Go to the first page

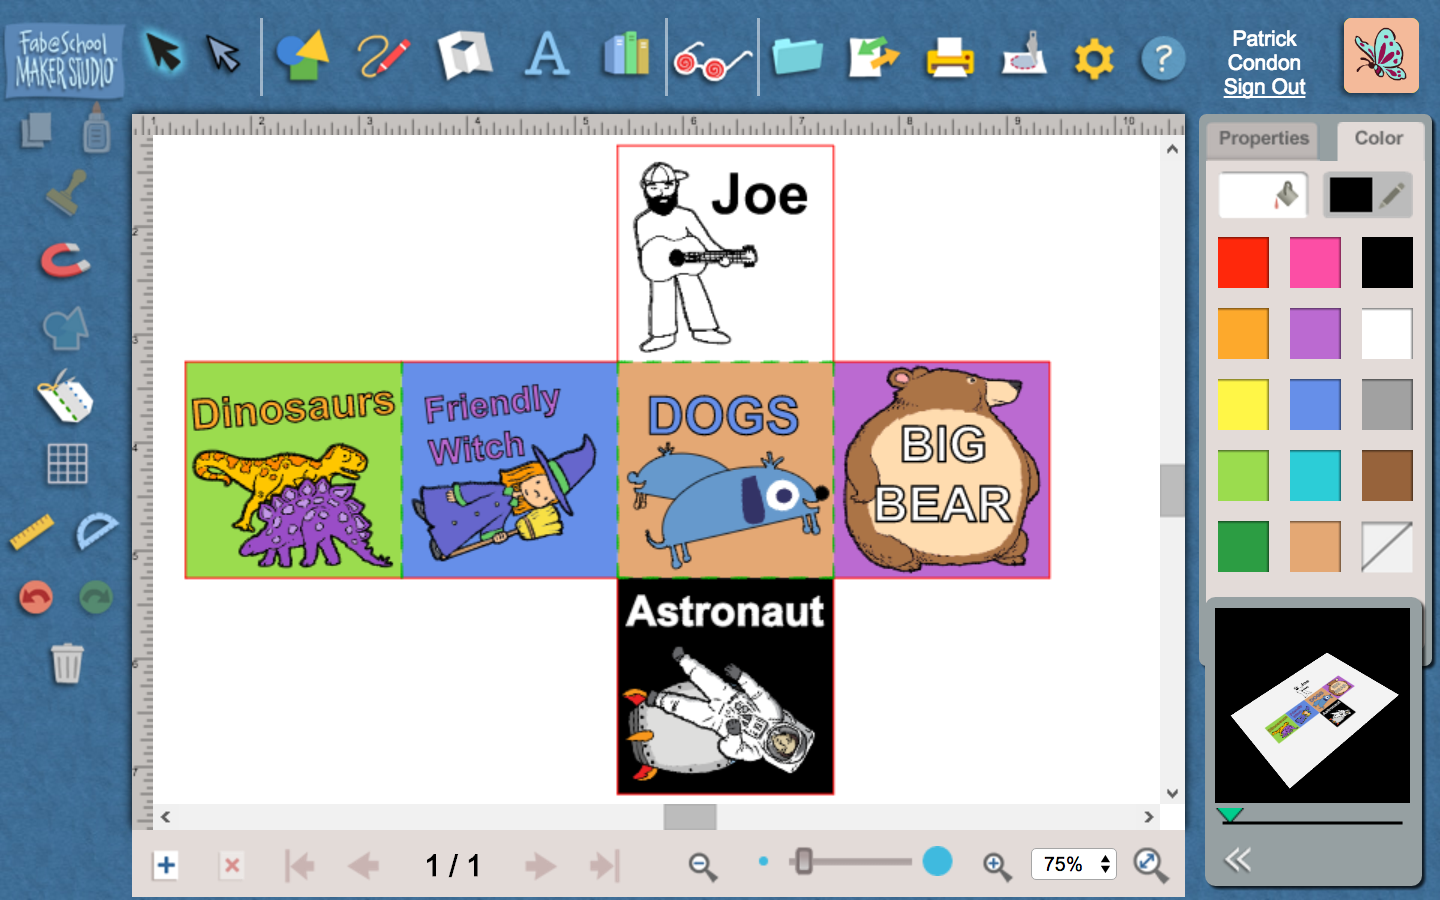pyautogui.click(x=299, y=865)
